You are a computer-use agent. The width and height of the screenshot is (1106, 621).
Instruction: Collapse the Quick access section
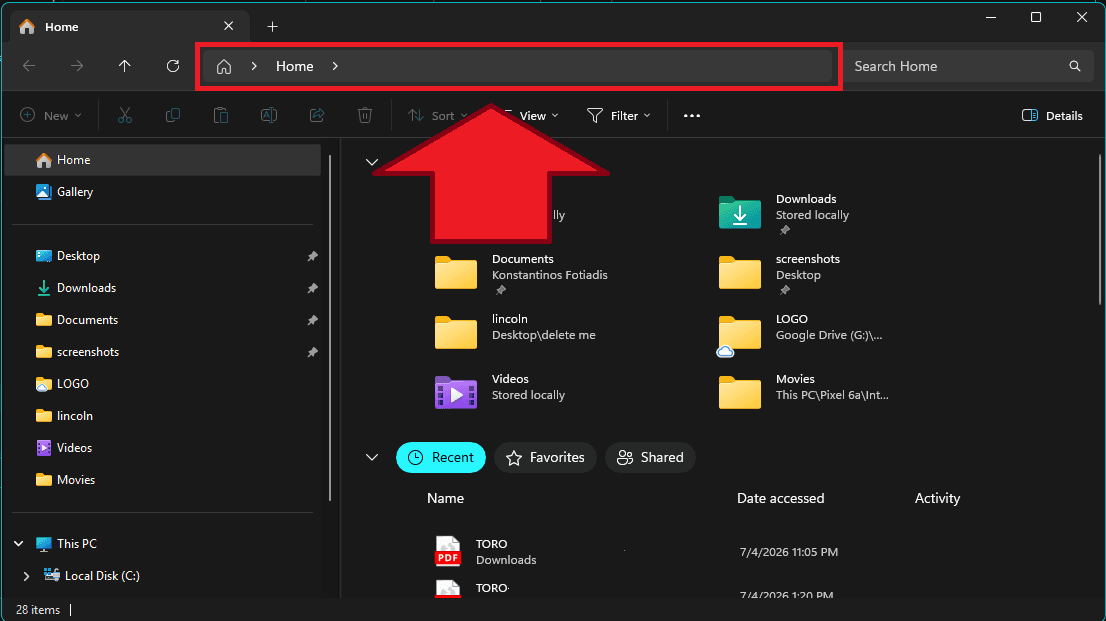tap(372, 162)
